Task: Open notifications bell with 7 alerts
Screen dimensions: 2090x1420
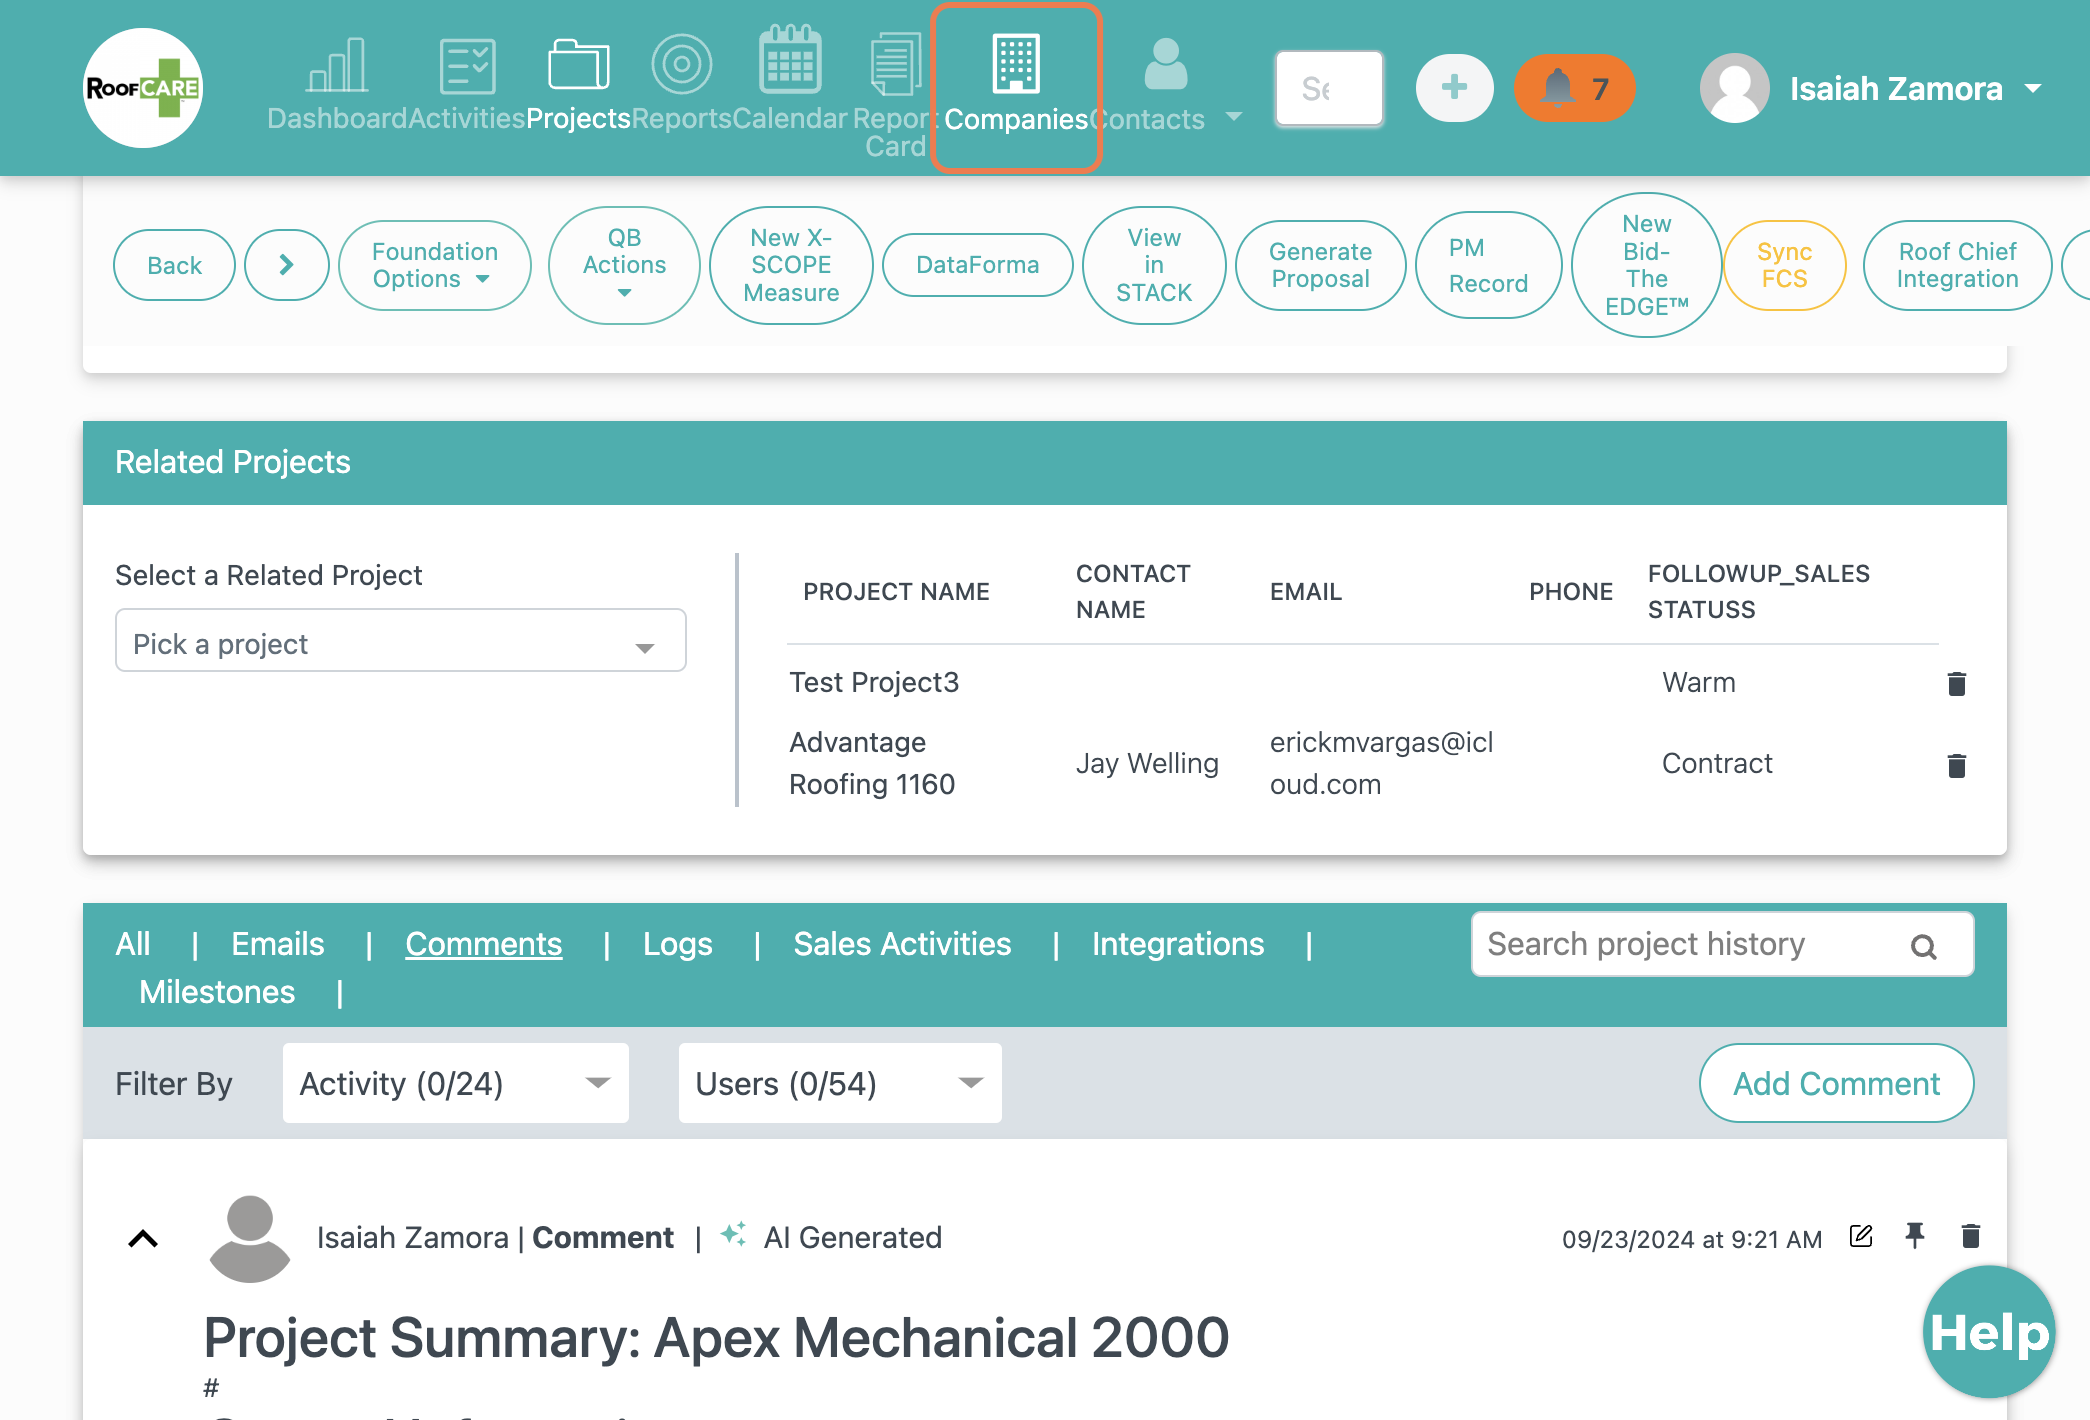Action: click(1574, 88)
